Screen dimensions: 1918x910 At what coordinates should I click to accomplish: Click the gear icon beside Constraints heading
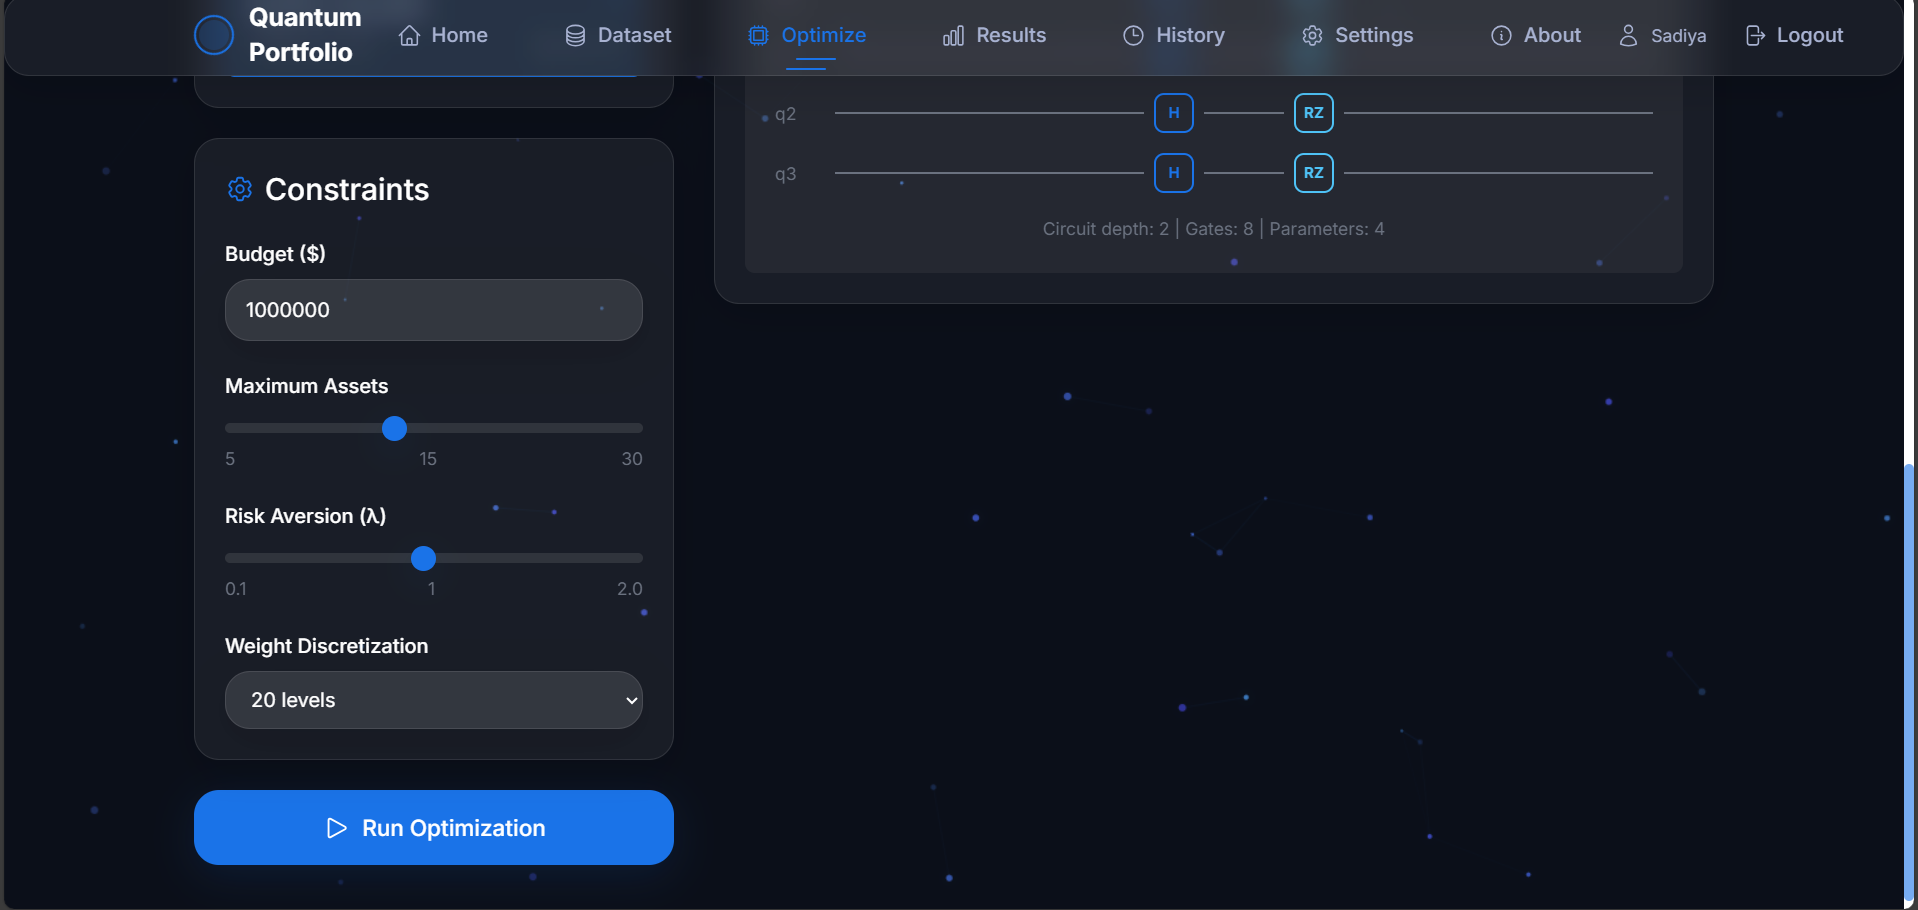[x=239, y=189]
